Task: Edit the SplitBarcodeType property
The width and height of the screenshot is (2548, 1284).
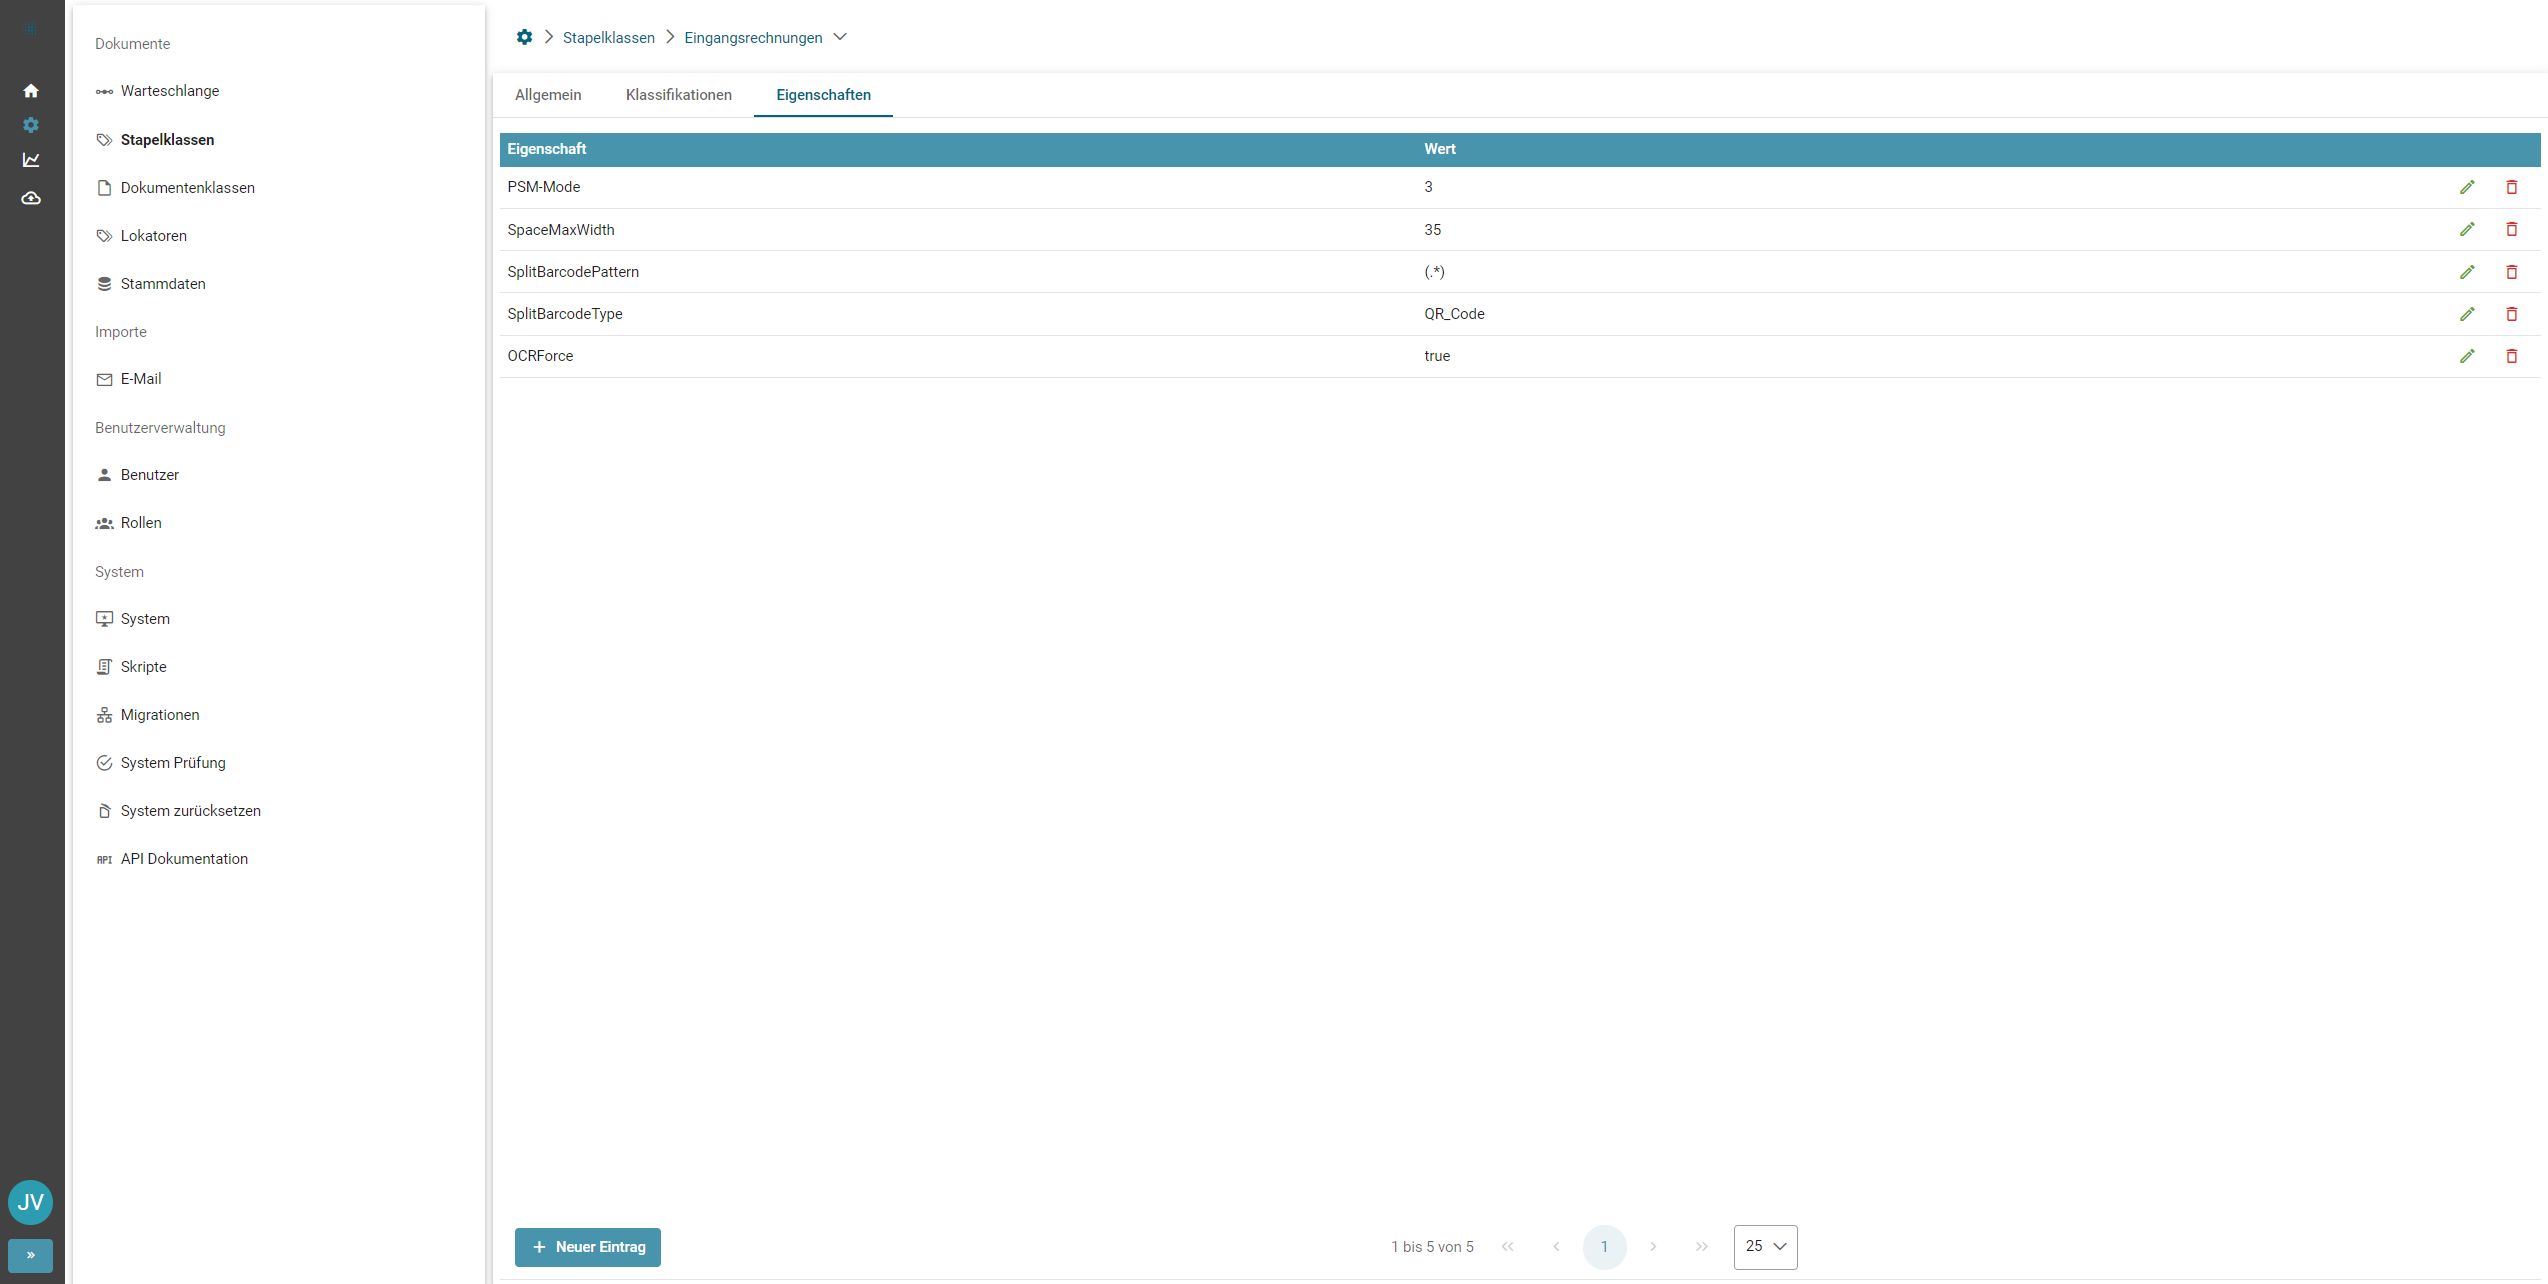Action: (x=2467, y=314)
